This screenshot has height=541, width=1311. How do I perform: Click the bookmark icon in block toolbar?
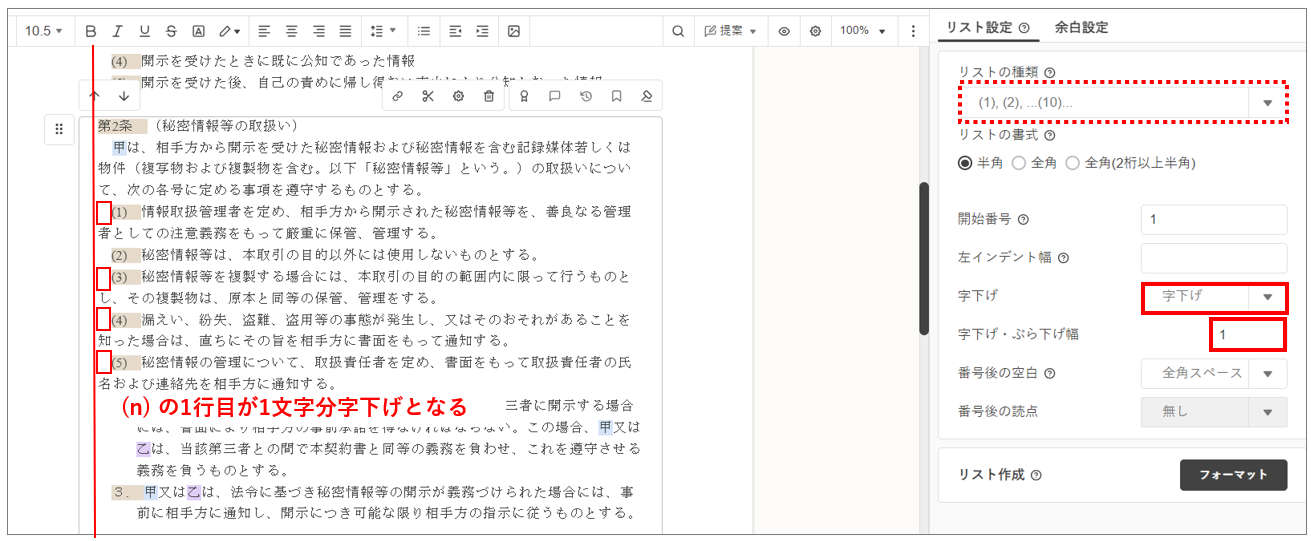tap(616, 96)
